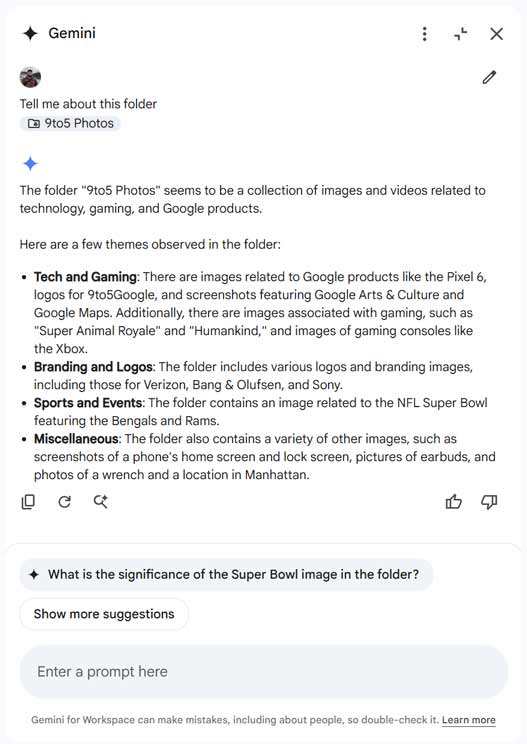
Task: Close the Gemini panel
Action: coord(497,34)
